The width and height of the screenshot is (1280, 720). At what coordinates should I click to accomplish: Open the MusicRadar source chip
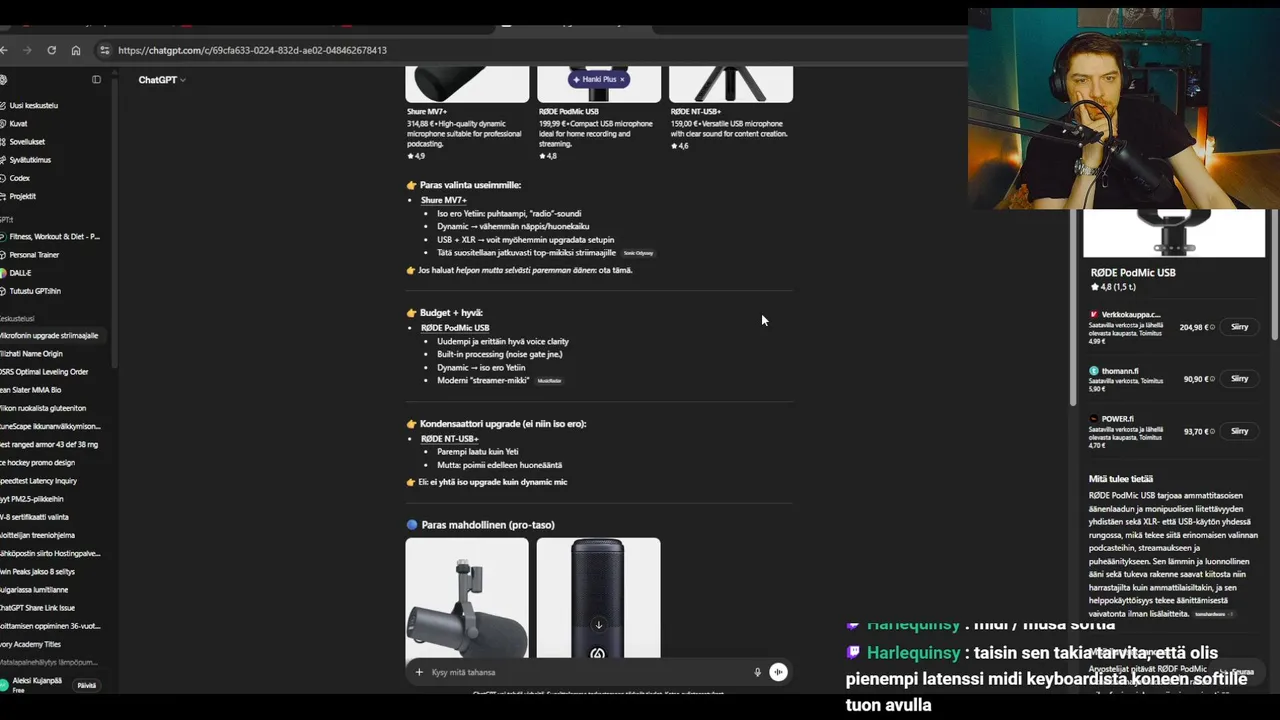click(549, 381)
